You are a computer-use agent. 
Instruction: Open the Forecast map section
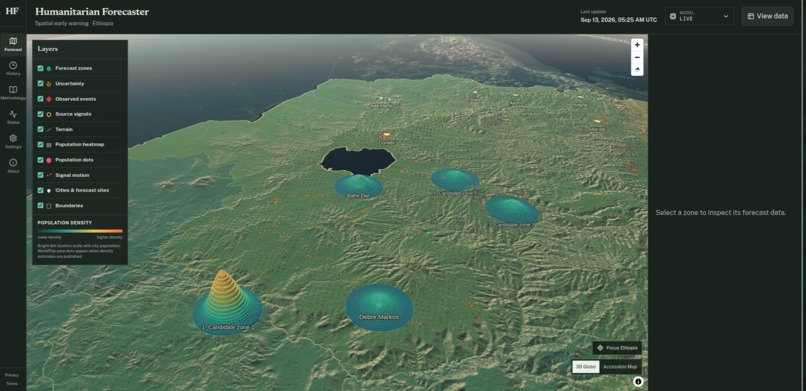pos(13,45)
